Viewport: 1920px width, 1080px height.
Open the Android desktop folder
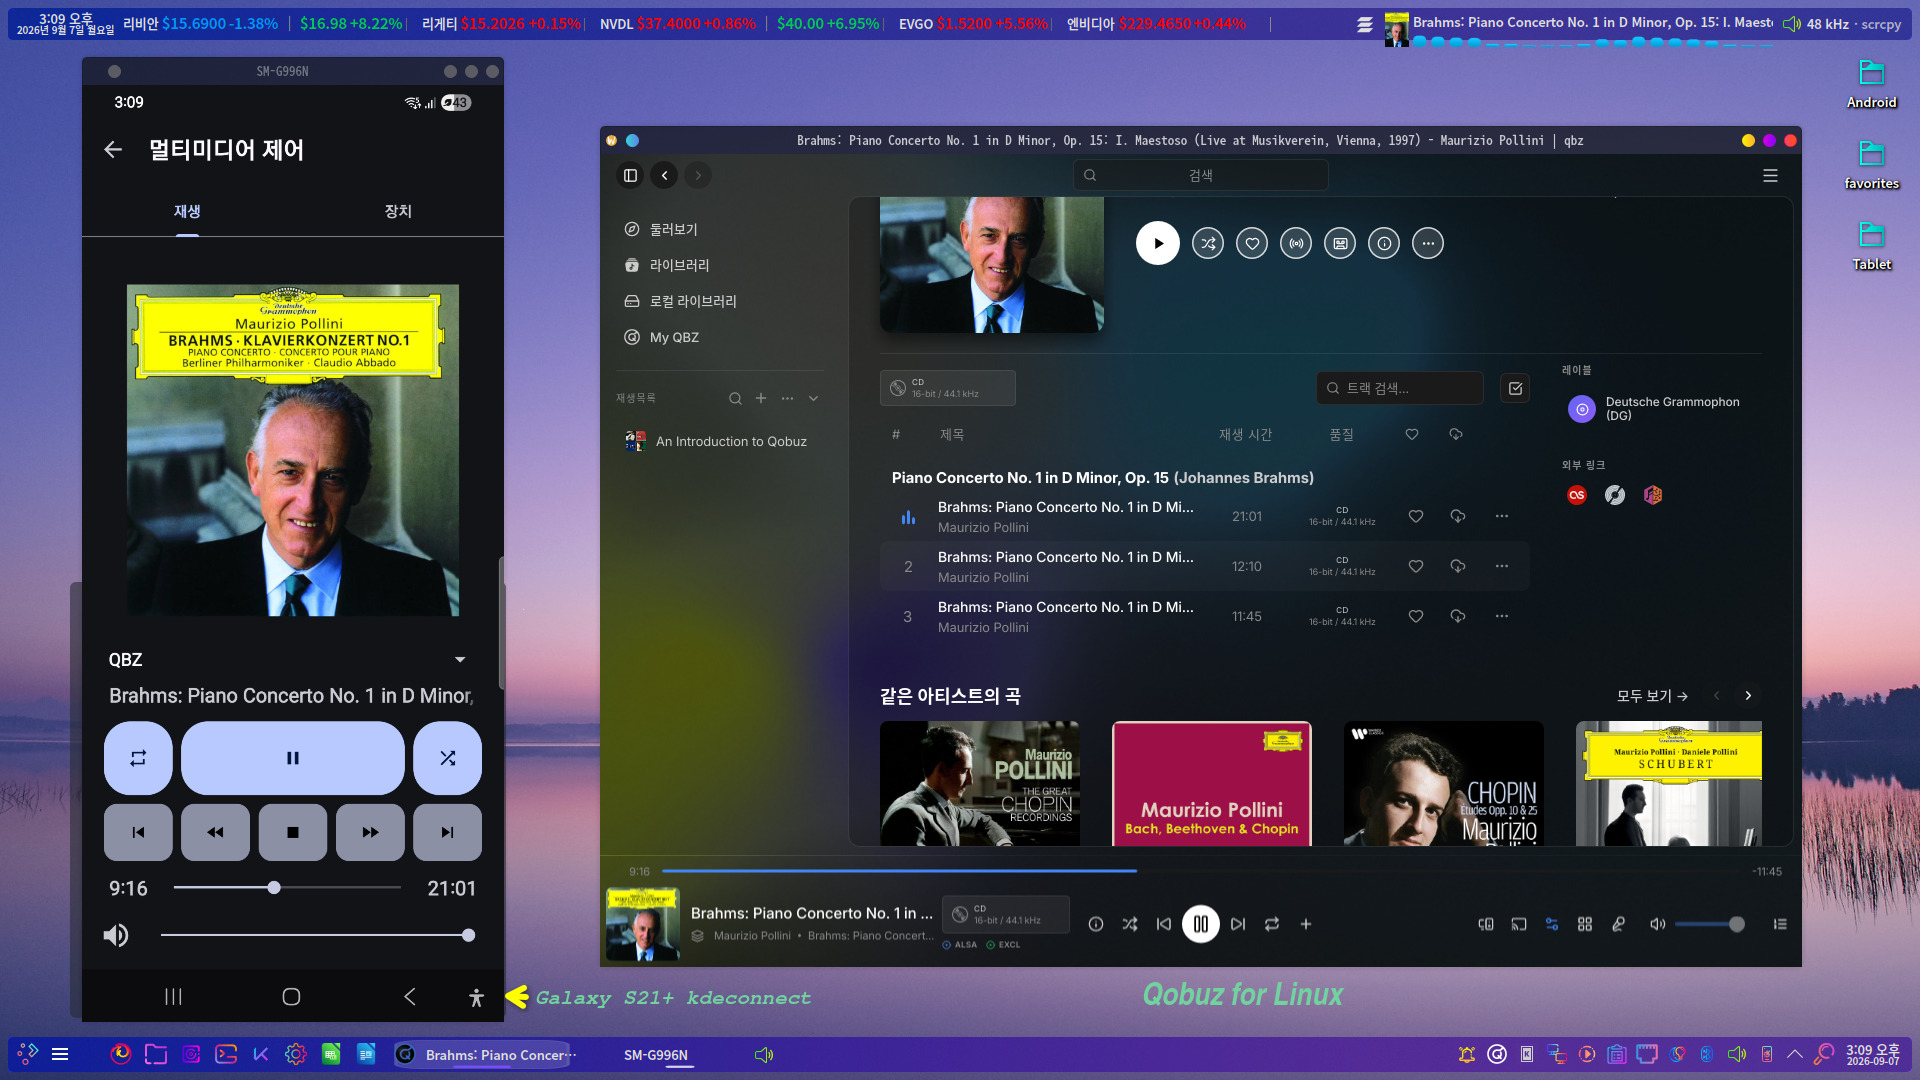[1872, 83]
